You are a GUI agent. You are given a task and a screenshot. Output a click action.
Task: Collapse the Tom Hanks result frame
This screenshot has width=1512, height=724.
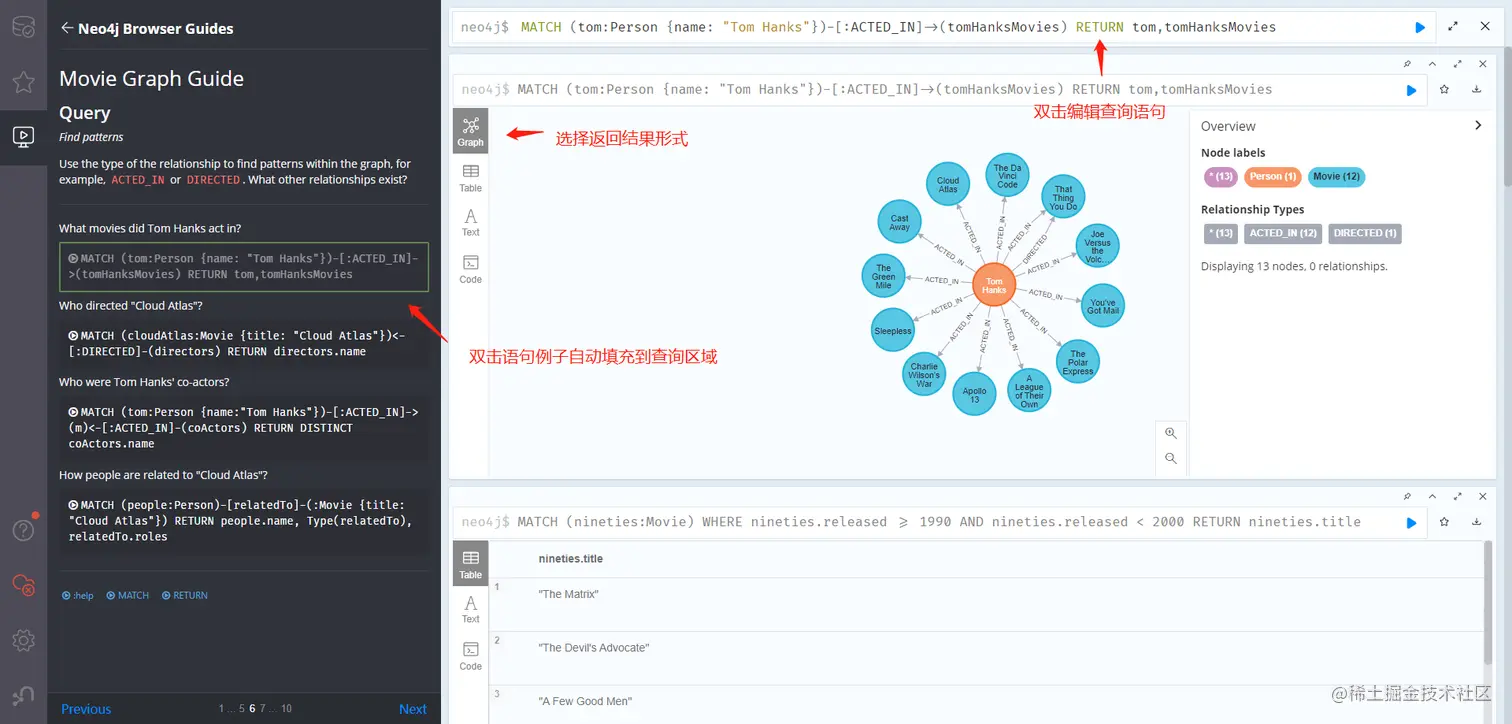click(1433, 64)
